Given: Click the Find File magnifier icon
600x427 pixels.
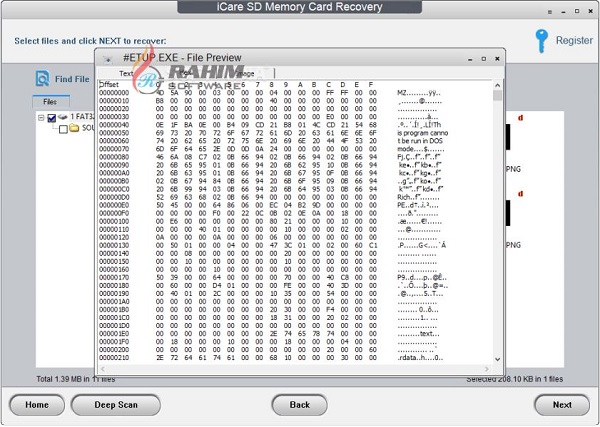Looking at the screenshot, I should point(42,78).
